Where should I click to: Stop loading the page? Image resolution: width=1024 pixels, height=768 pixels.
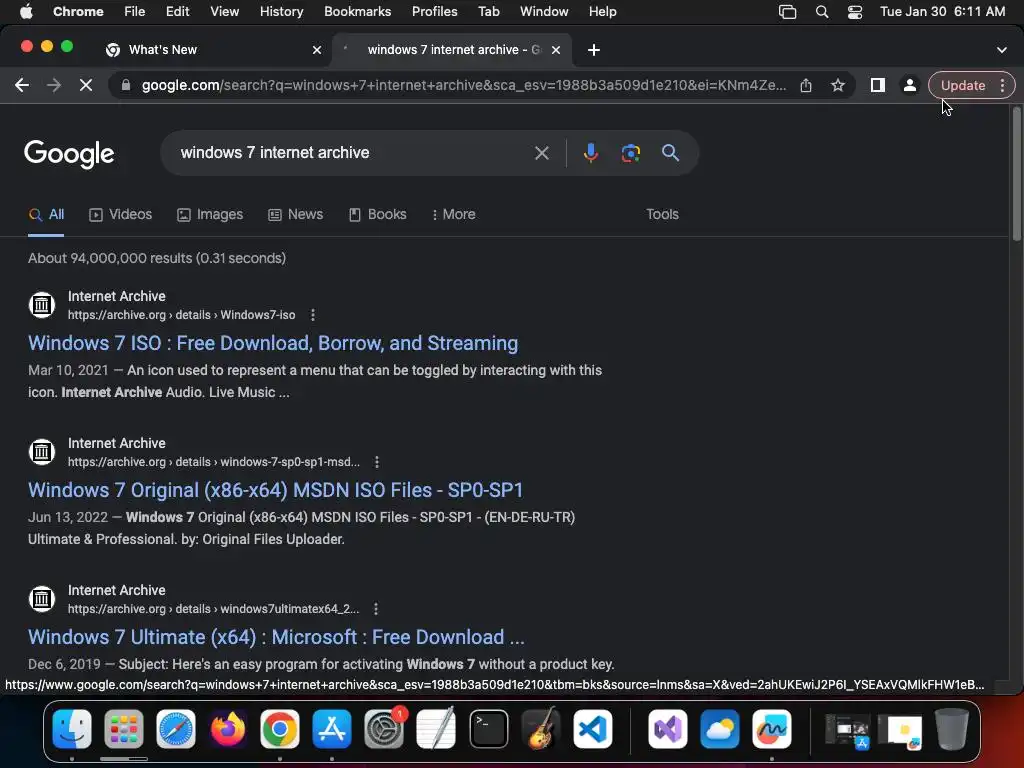tap(86, 86)
